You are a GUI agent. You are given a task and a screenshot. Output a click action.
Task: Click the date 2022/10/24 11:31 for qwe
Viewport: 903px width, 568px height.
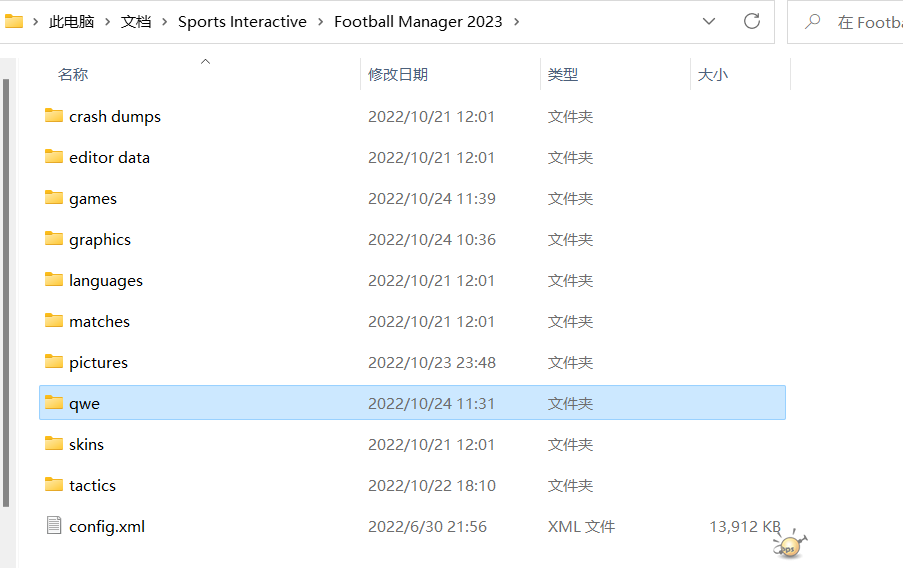point(431,404)
